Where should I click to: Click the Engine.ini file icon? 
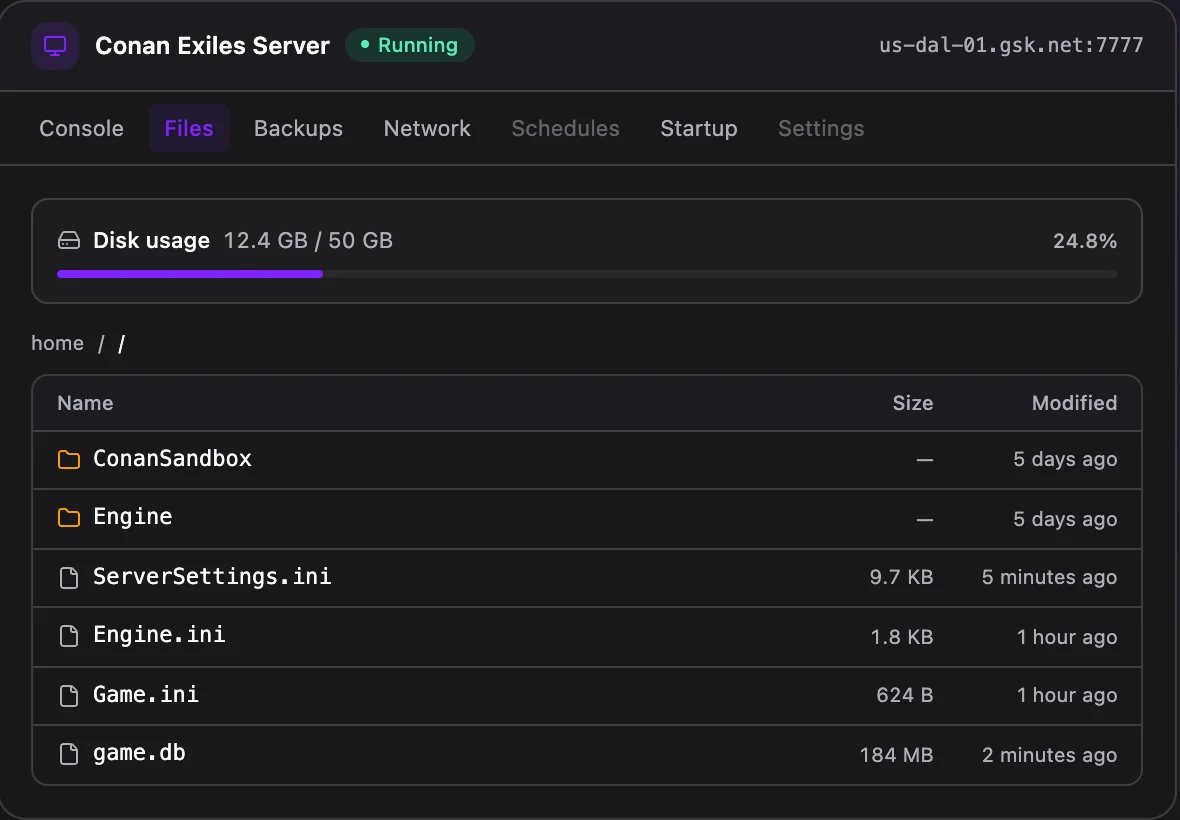coord(69,636)
